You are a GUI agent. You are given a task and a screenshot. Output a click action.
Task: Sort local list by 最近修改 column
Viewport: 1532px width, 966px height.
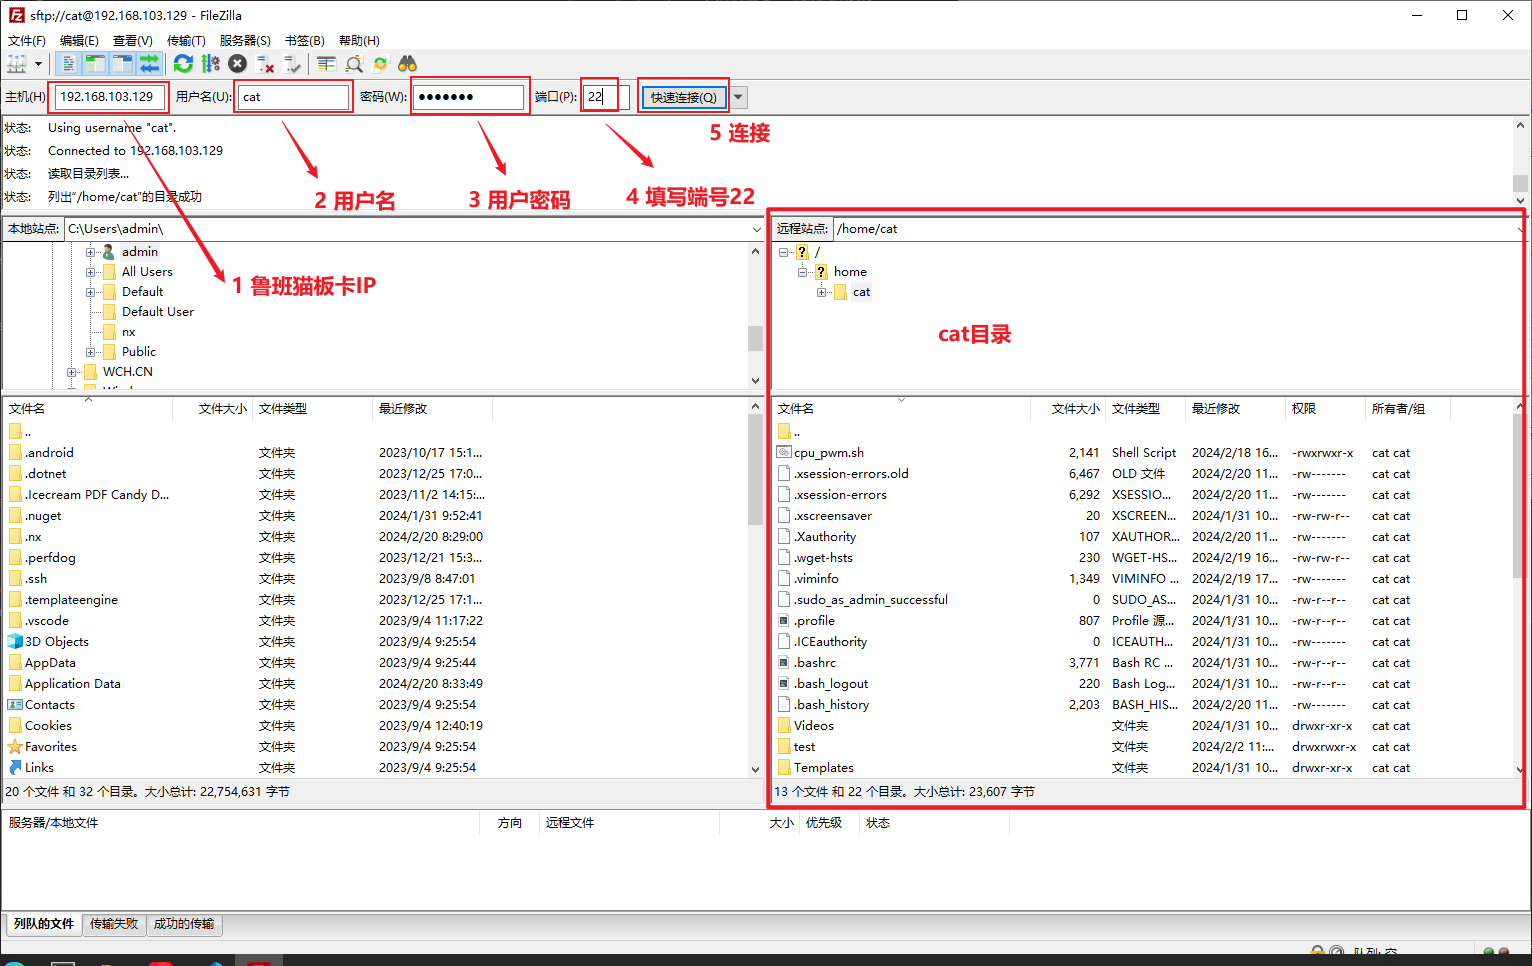(x=432, y=409)
